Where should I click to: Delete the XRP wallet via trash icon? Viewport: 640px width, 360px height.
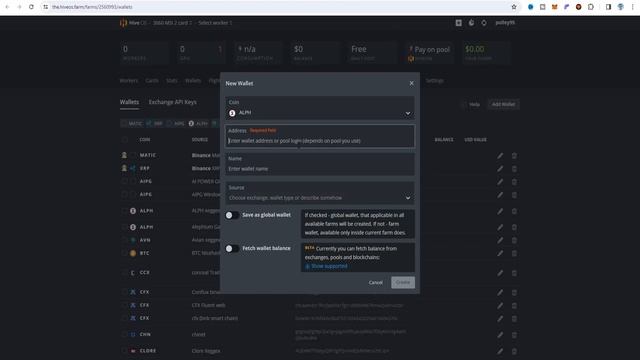coord(514,169)
